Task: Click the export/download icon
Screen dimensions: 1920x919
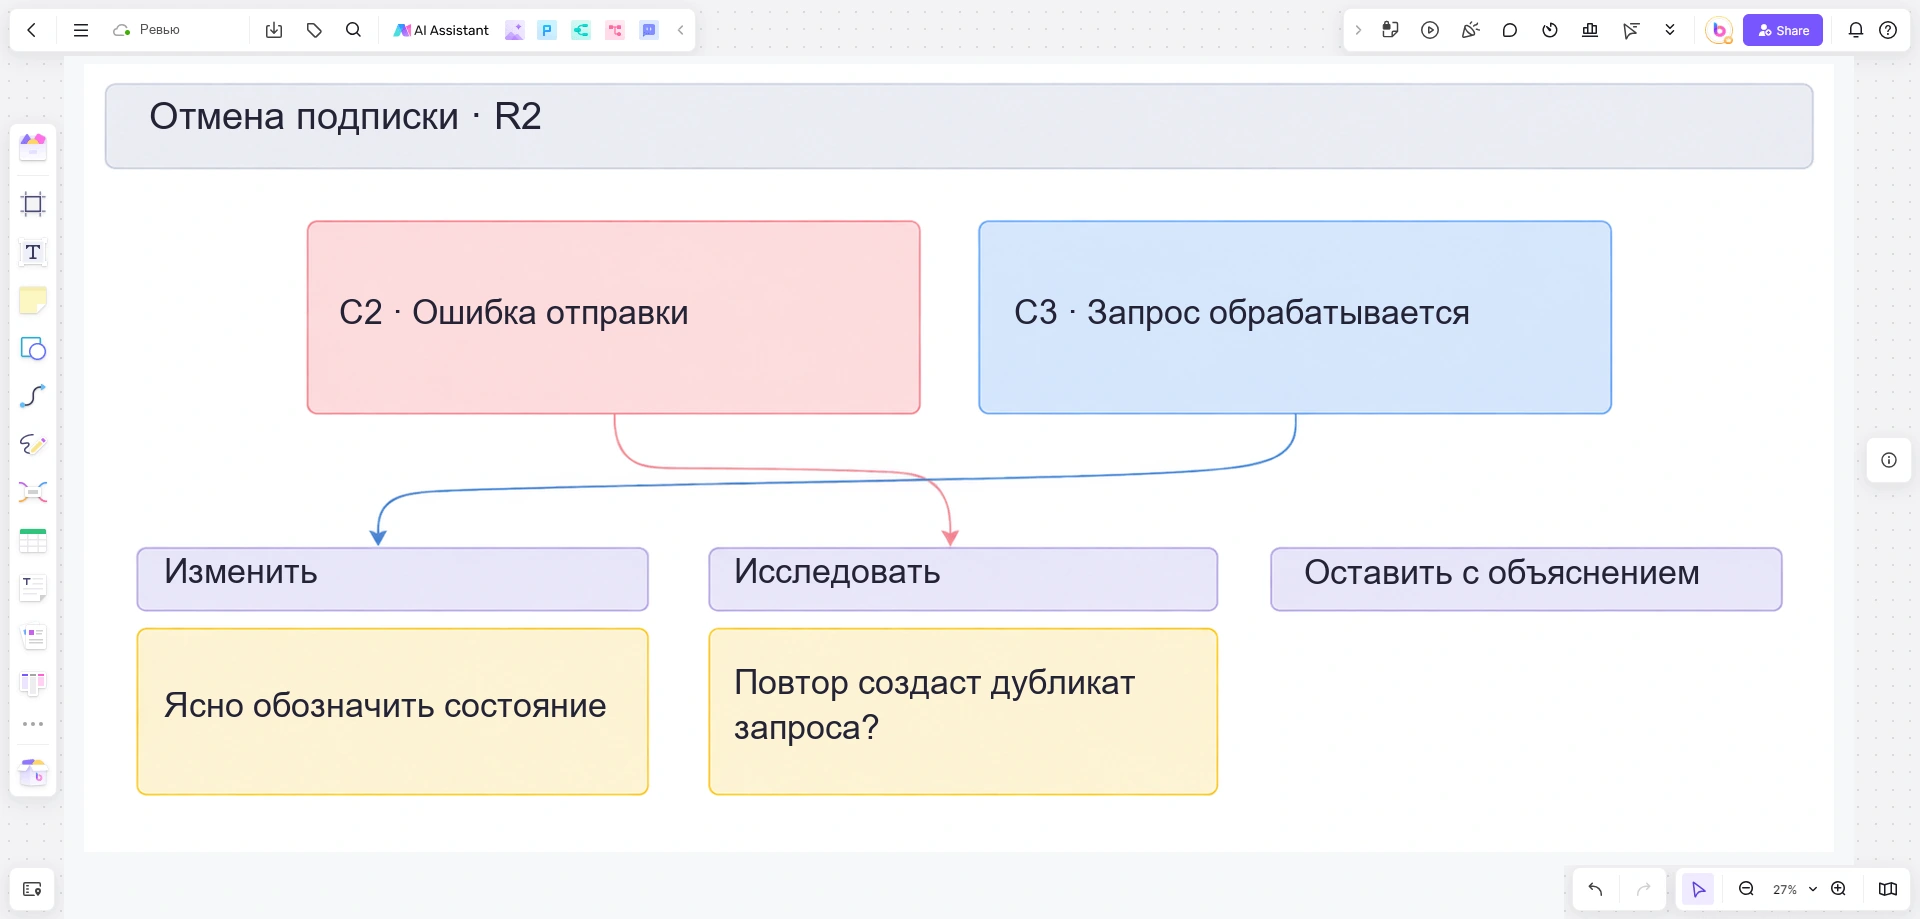Action: [x=274, y=30]
